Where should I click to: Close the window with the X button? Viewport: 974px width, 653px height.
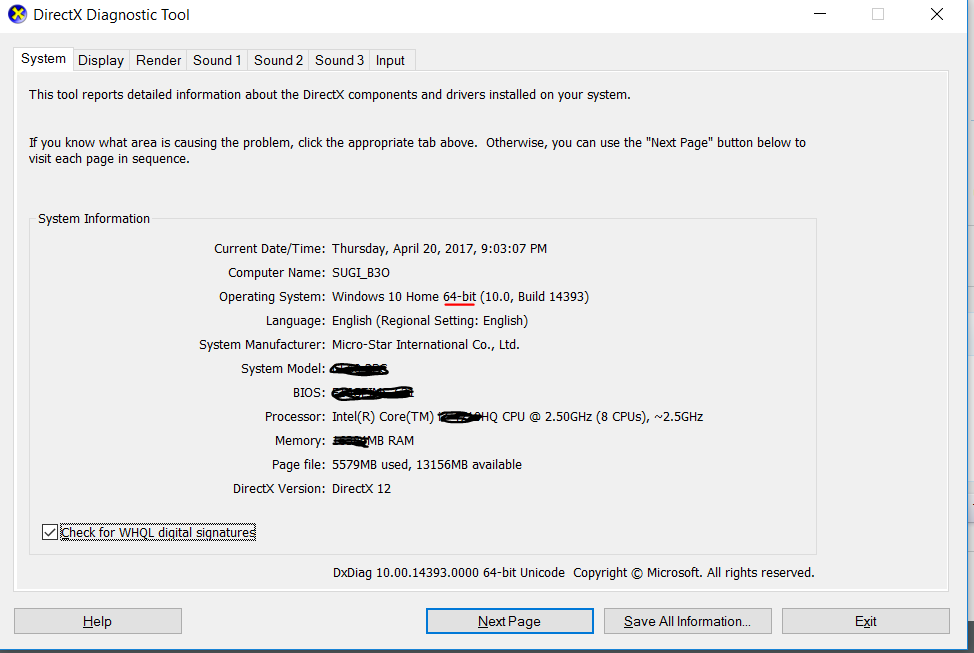[937, 14]
